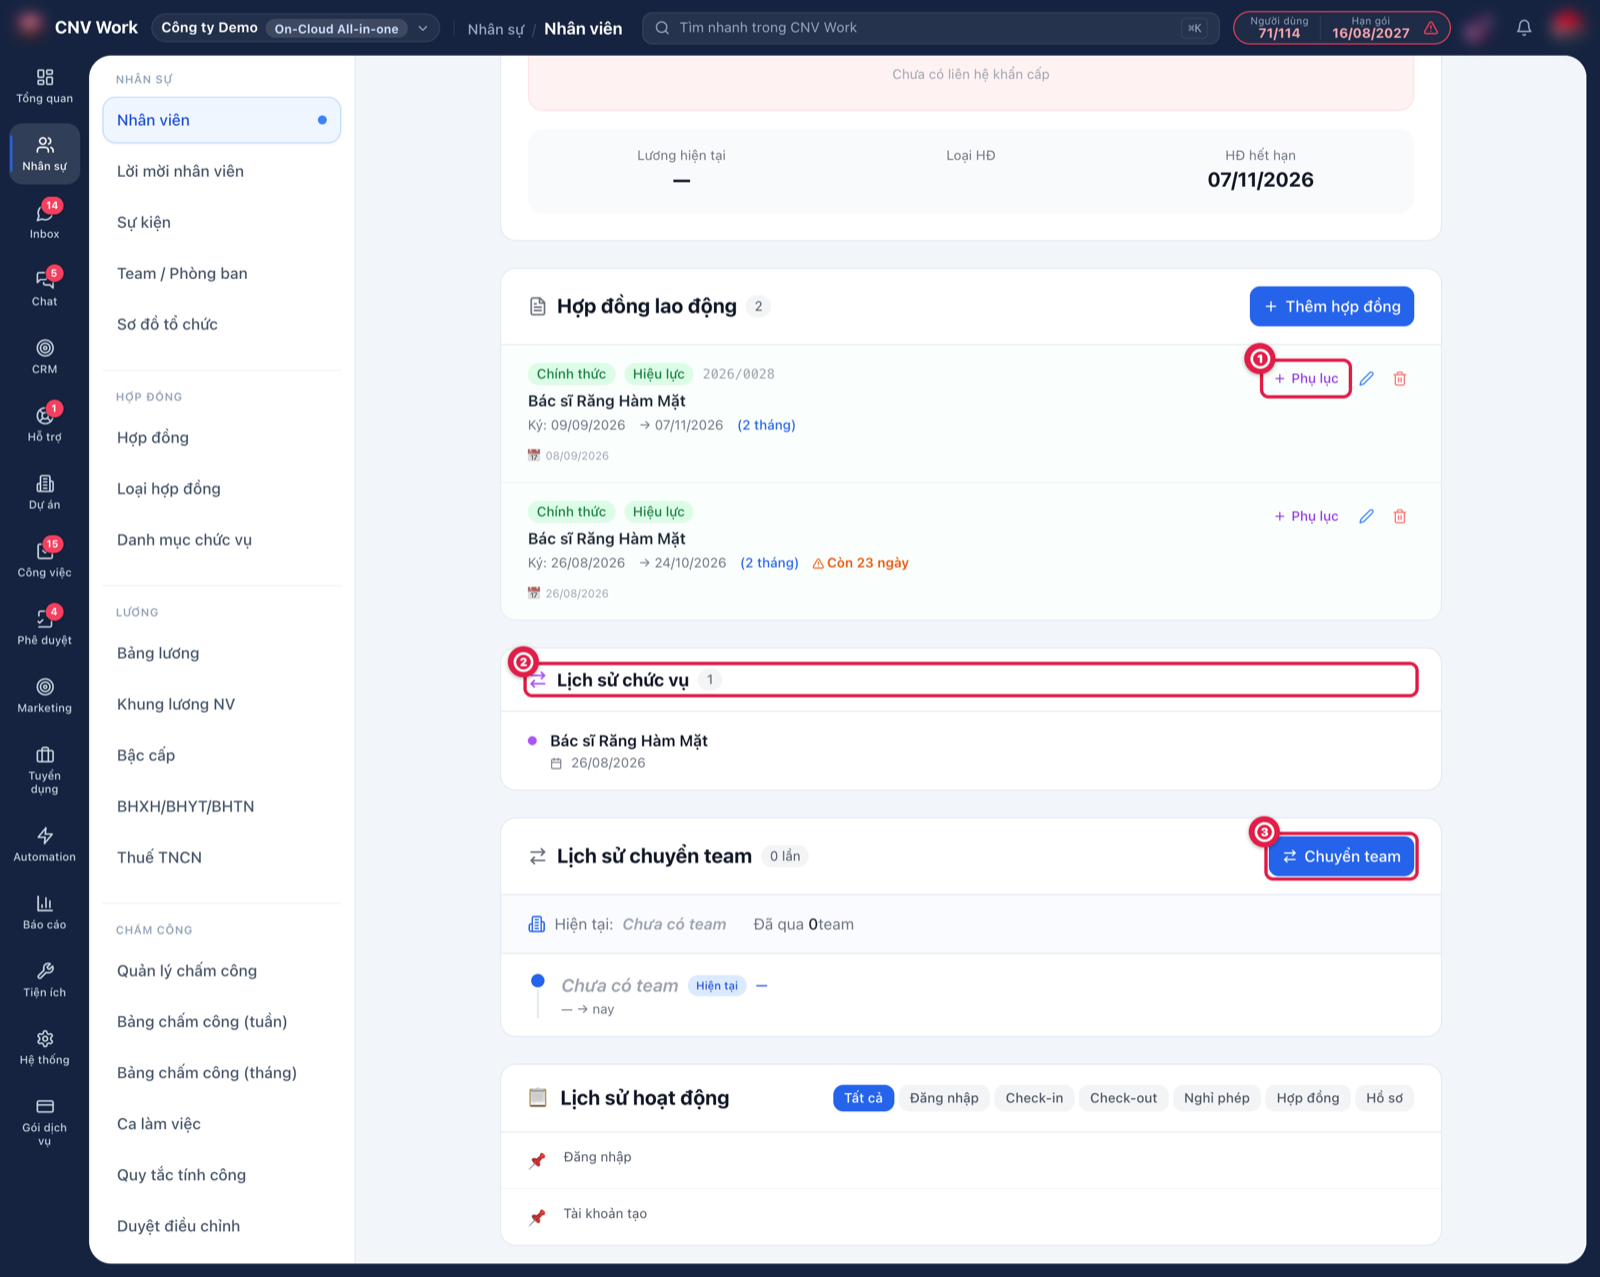Open the Automation lightning icon
Screen dimensions: 1600x1277
[x=44, y=844]
